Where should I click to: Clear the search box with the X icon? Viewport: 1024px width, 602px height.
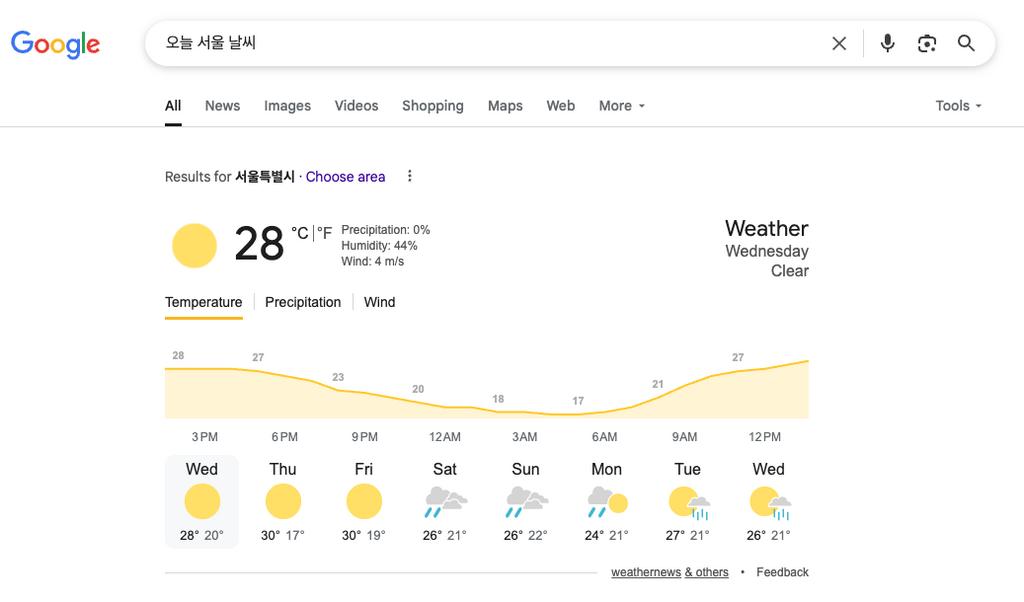point(839,44)
